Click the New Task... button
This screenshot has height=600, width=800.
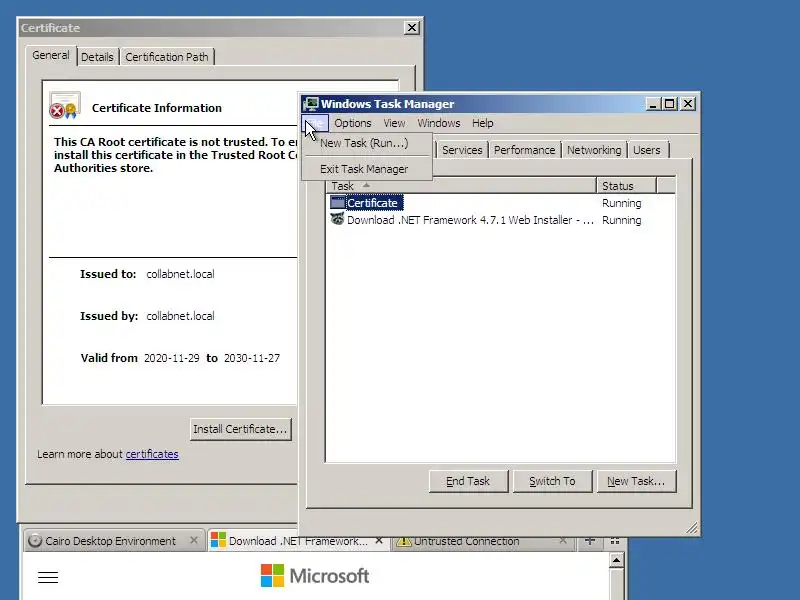636,481
